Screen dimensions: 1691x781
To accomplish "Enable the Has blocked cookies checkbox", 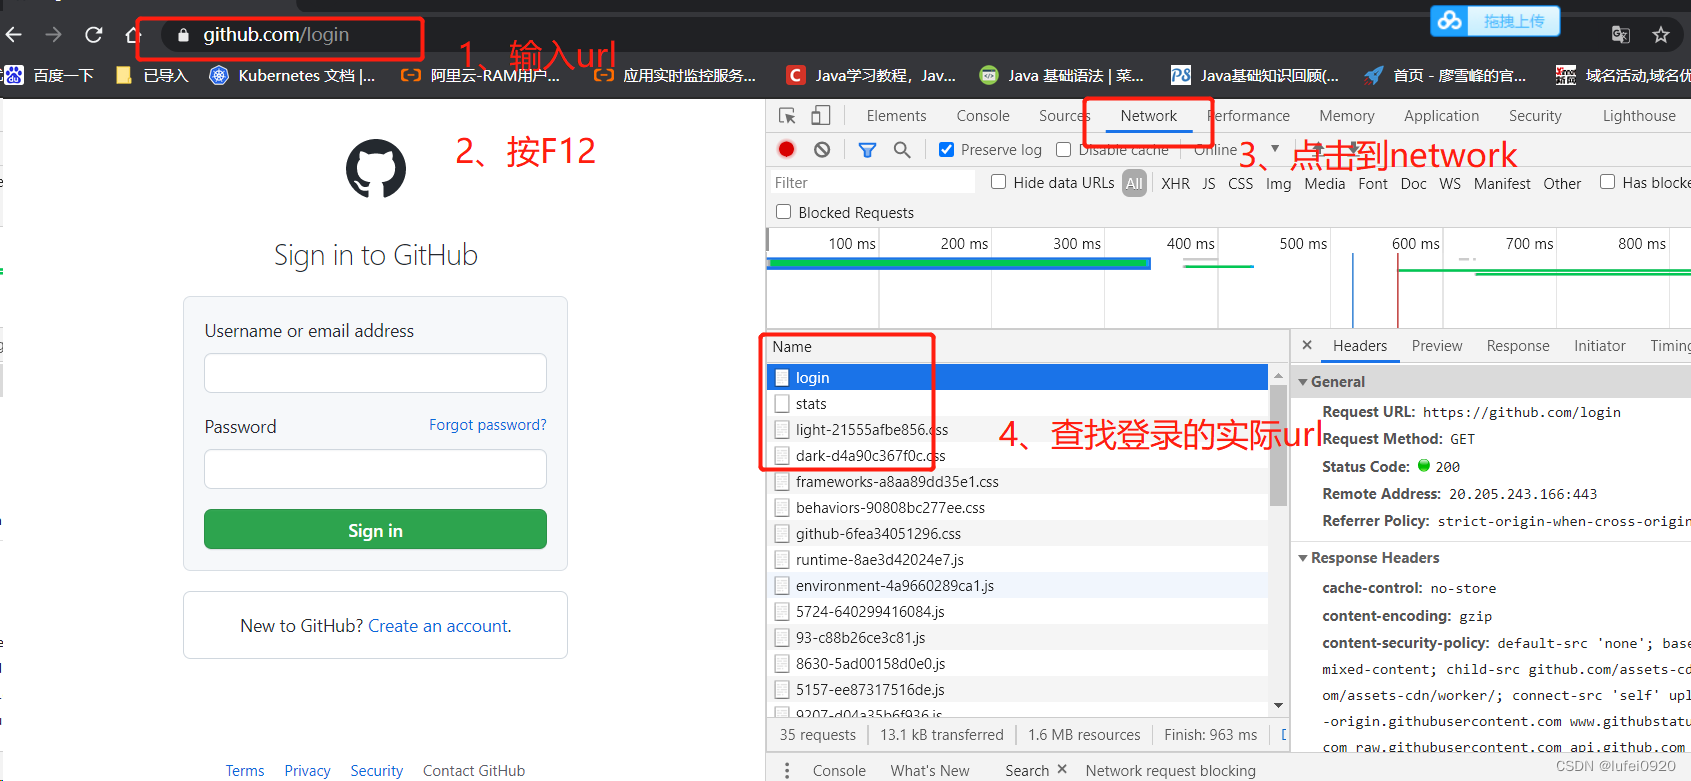I will pos(1607,182).
